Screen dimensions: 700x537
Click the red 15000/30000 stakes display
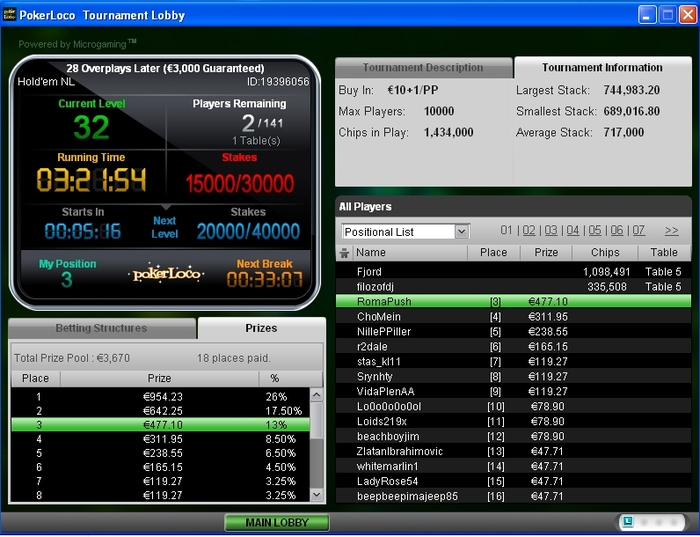click(x=240, y=183)
